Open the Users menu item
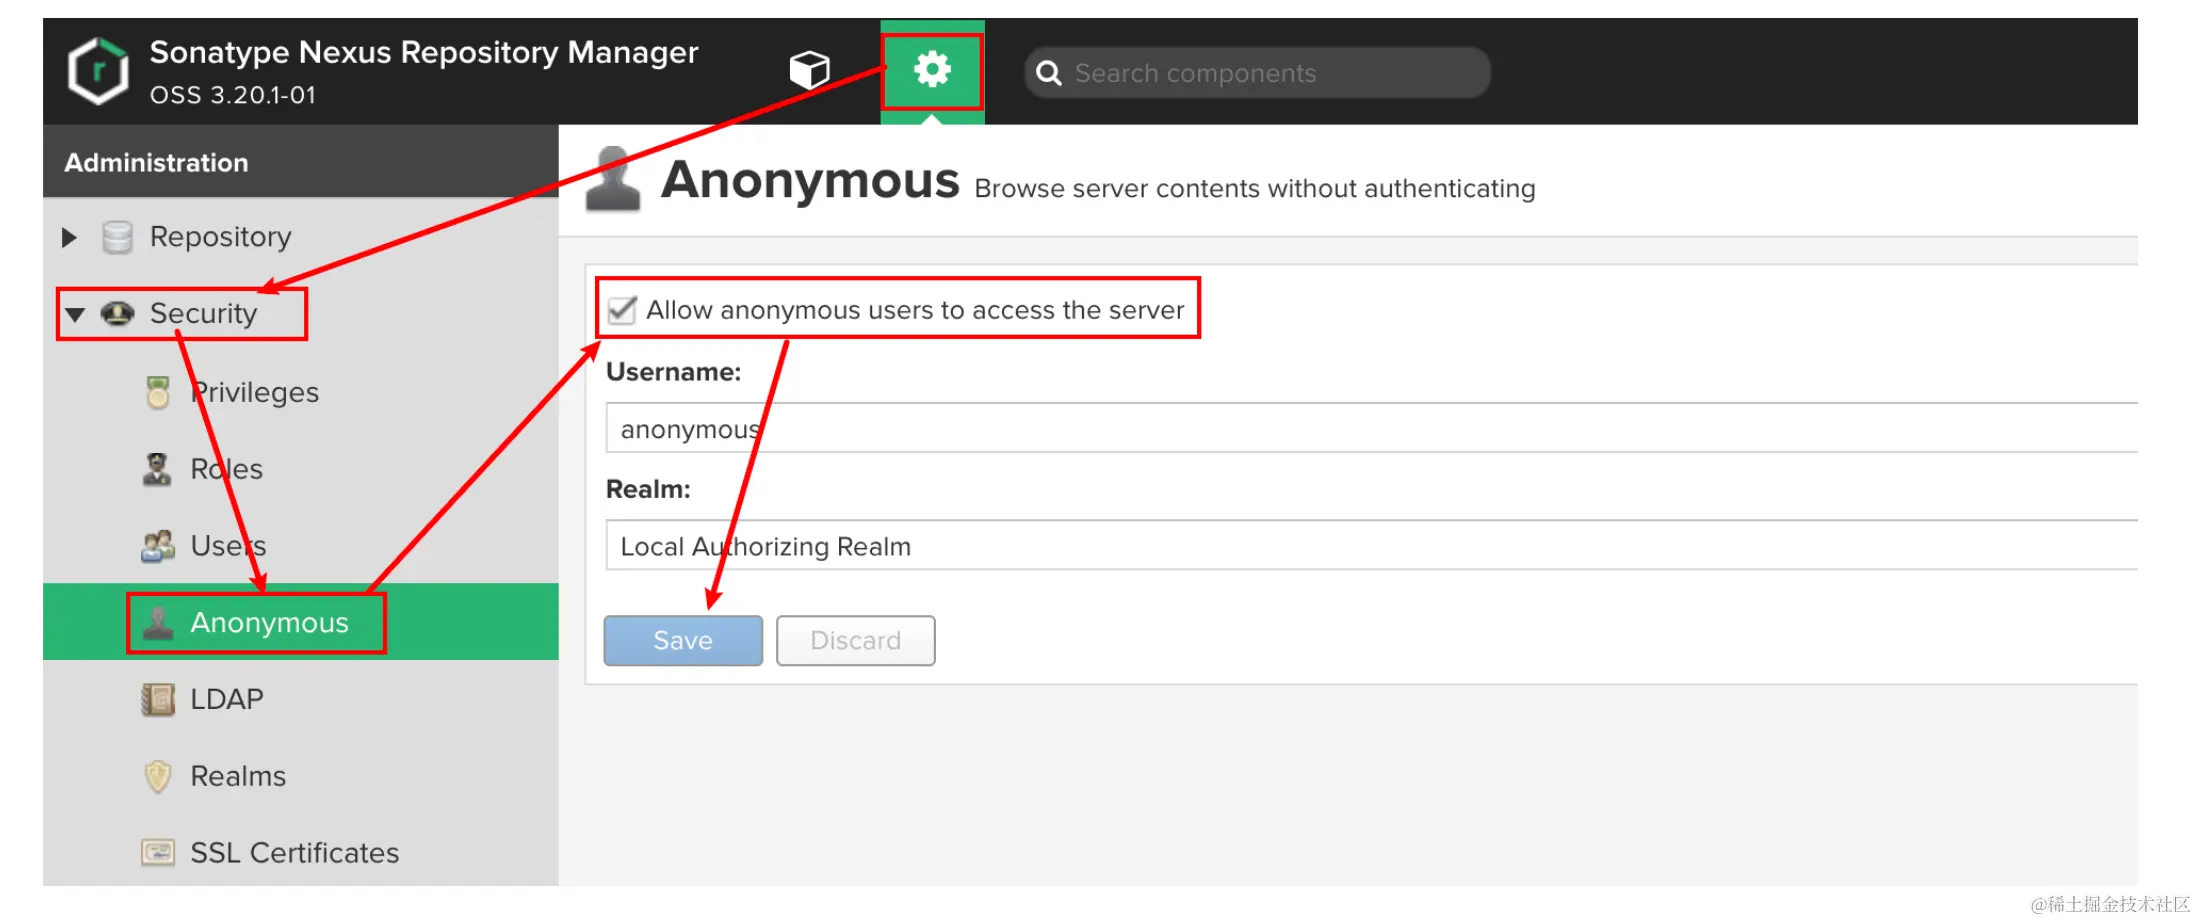 point(228,546)
